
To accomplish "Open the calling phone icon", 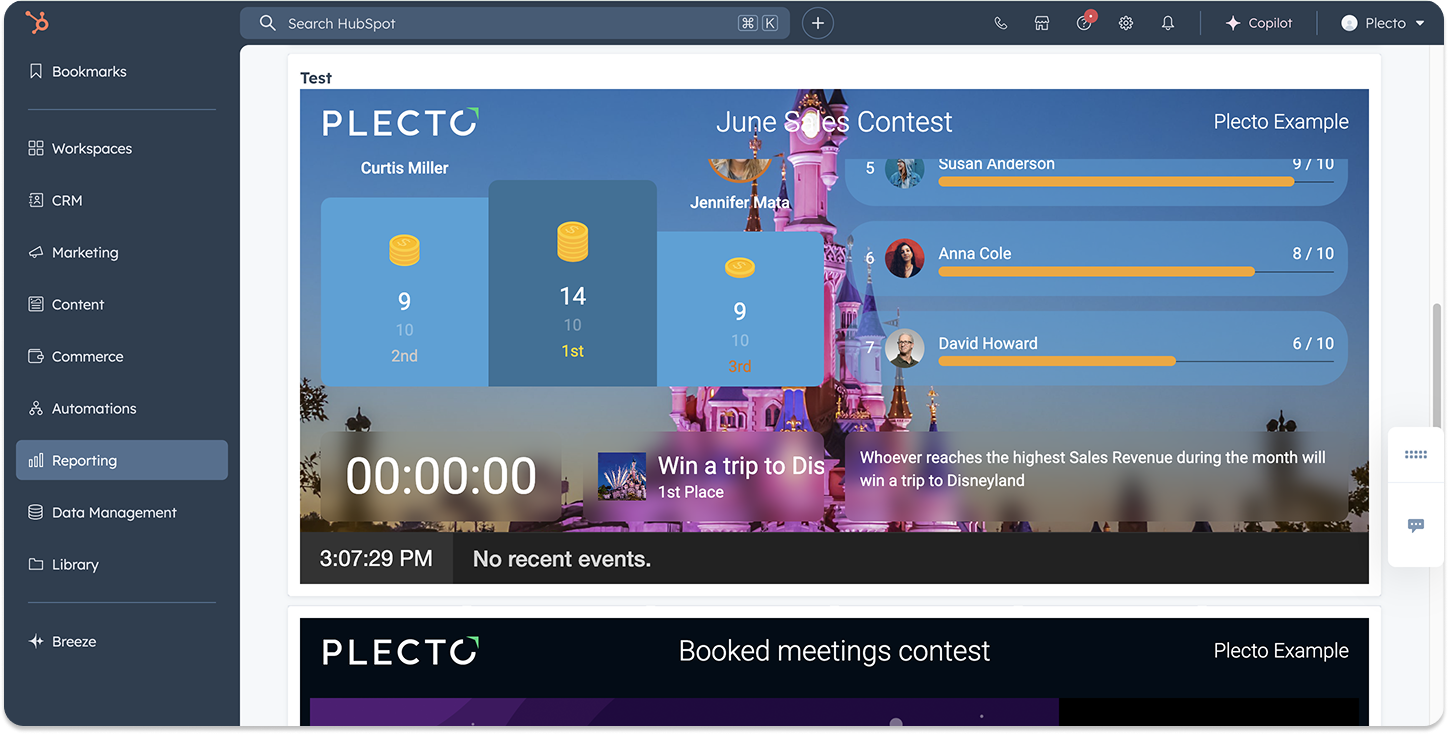I will click(1000, 23).
